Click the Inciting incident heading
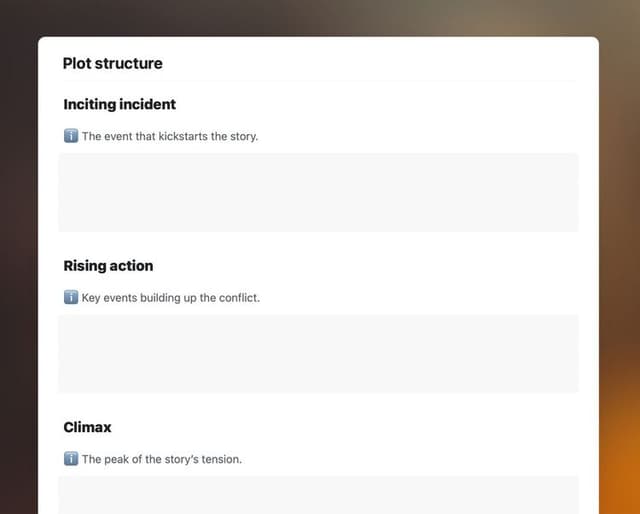 (x=120, y=104)
